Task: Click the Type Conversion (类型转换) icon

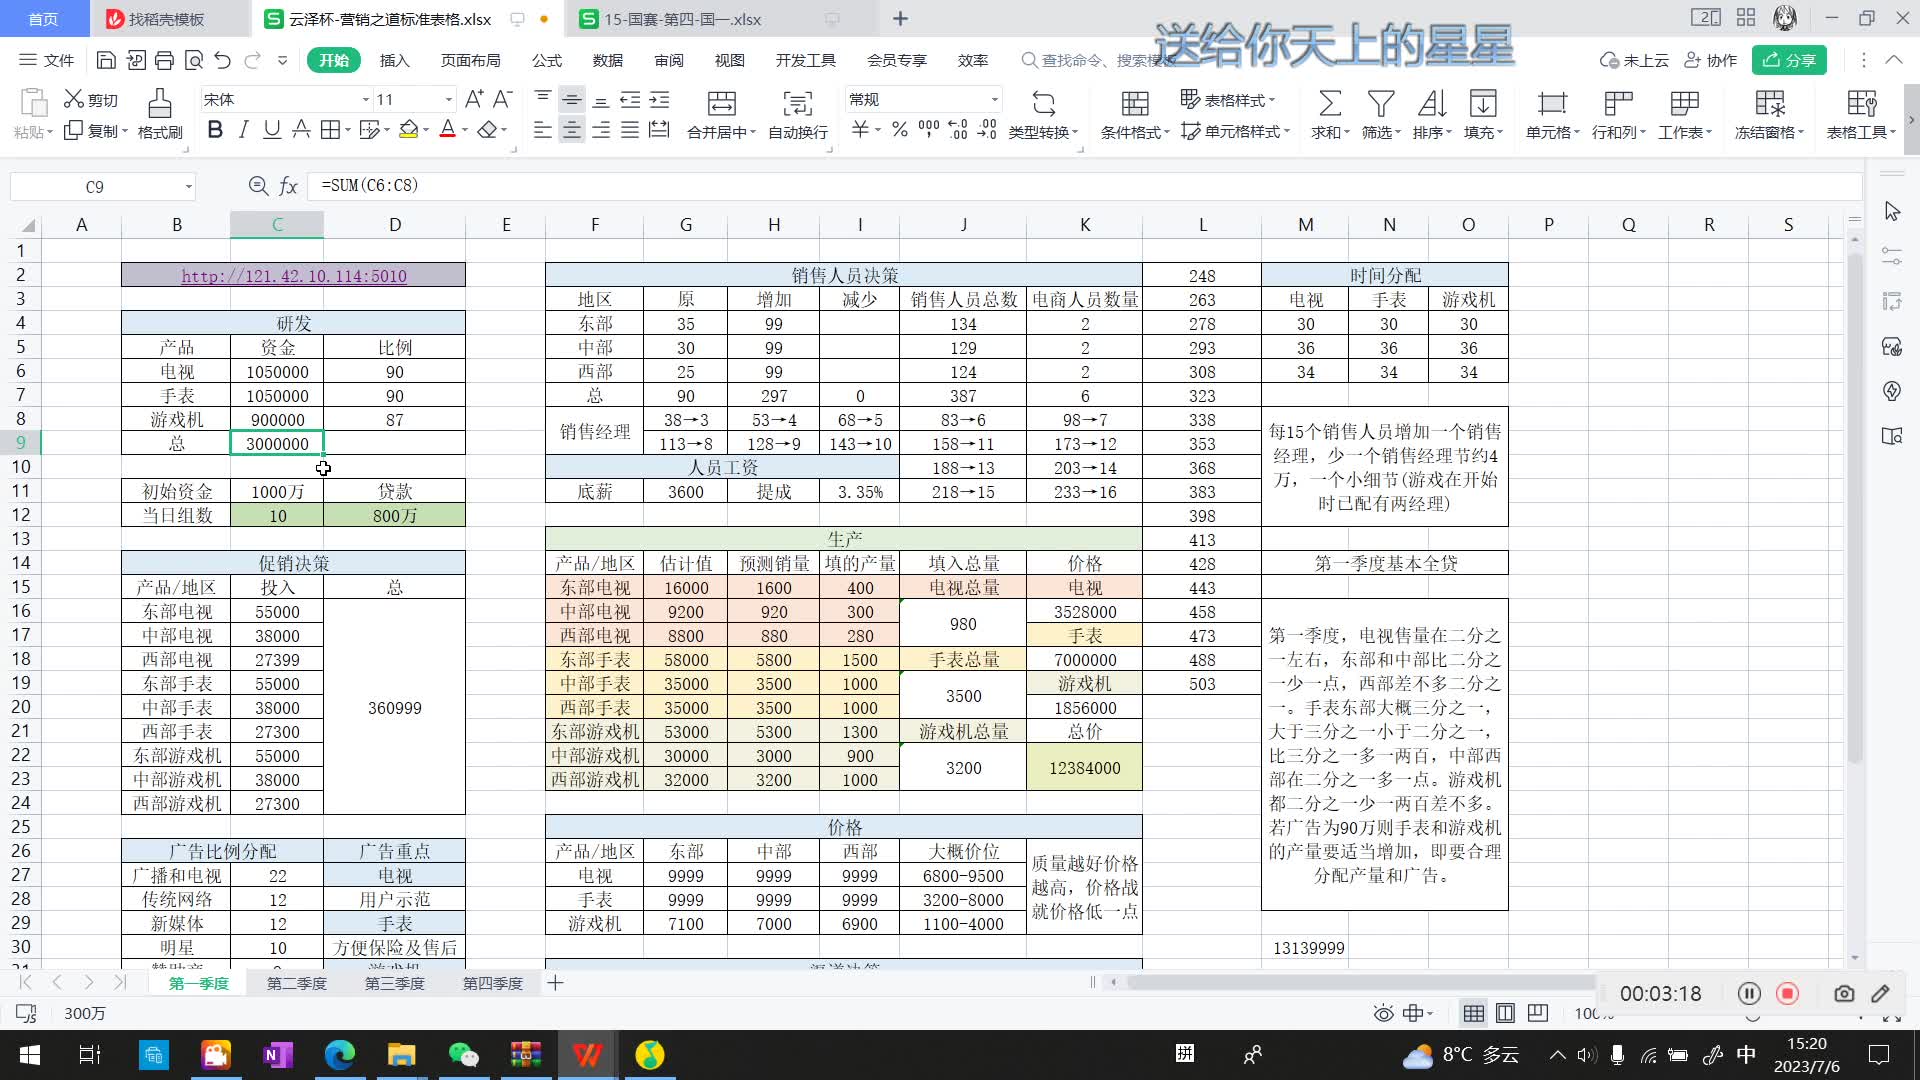Action: 1043,103
